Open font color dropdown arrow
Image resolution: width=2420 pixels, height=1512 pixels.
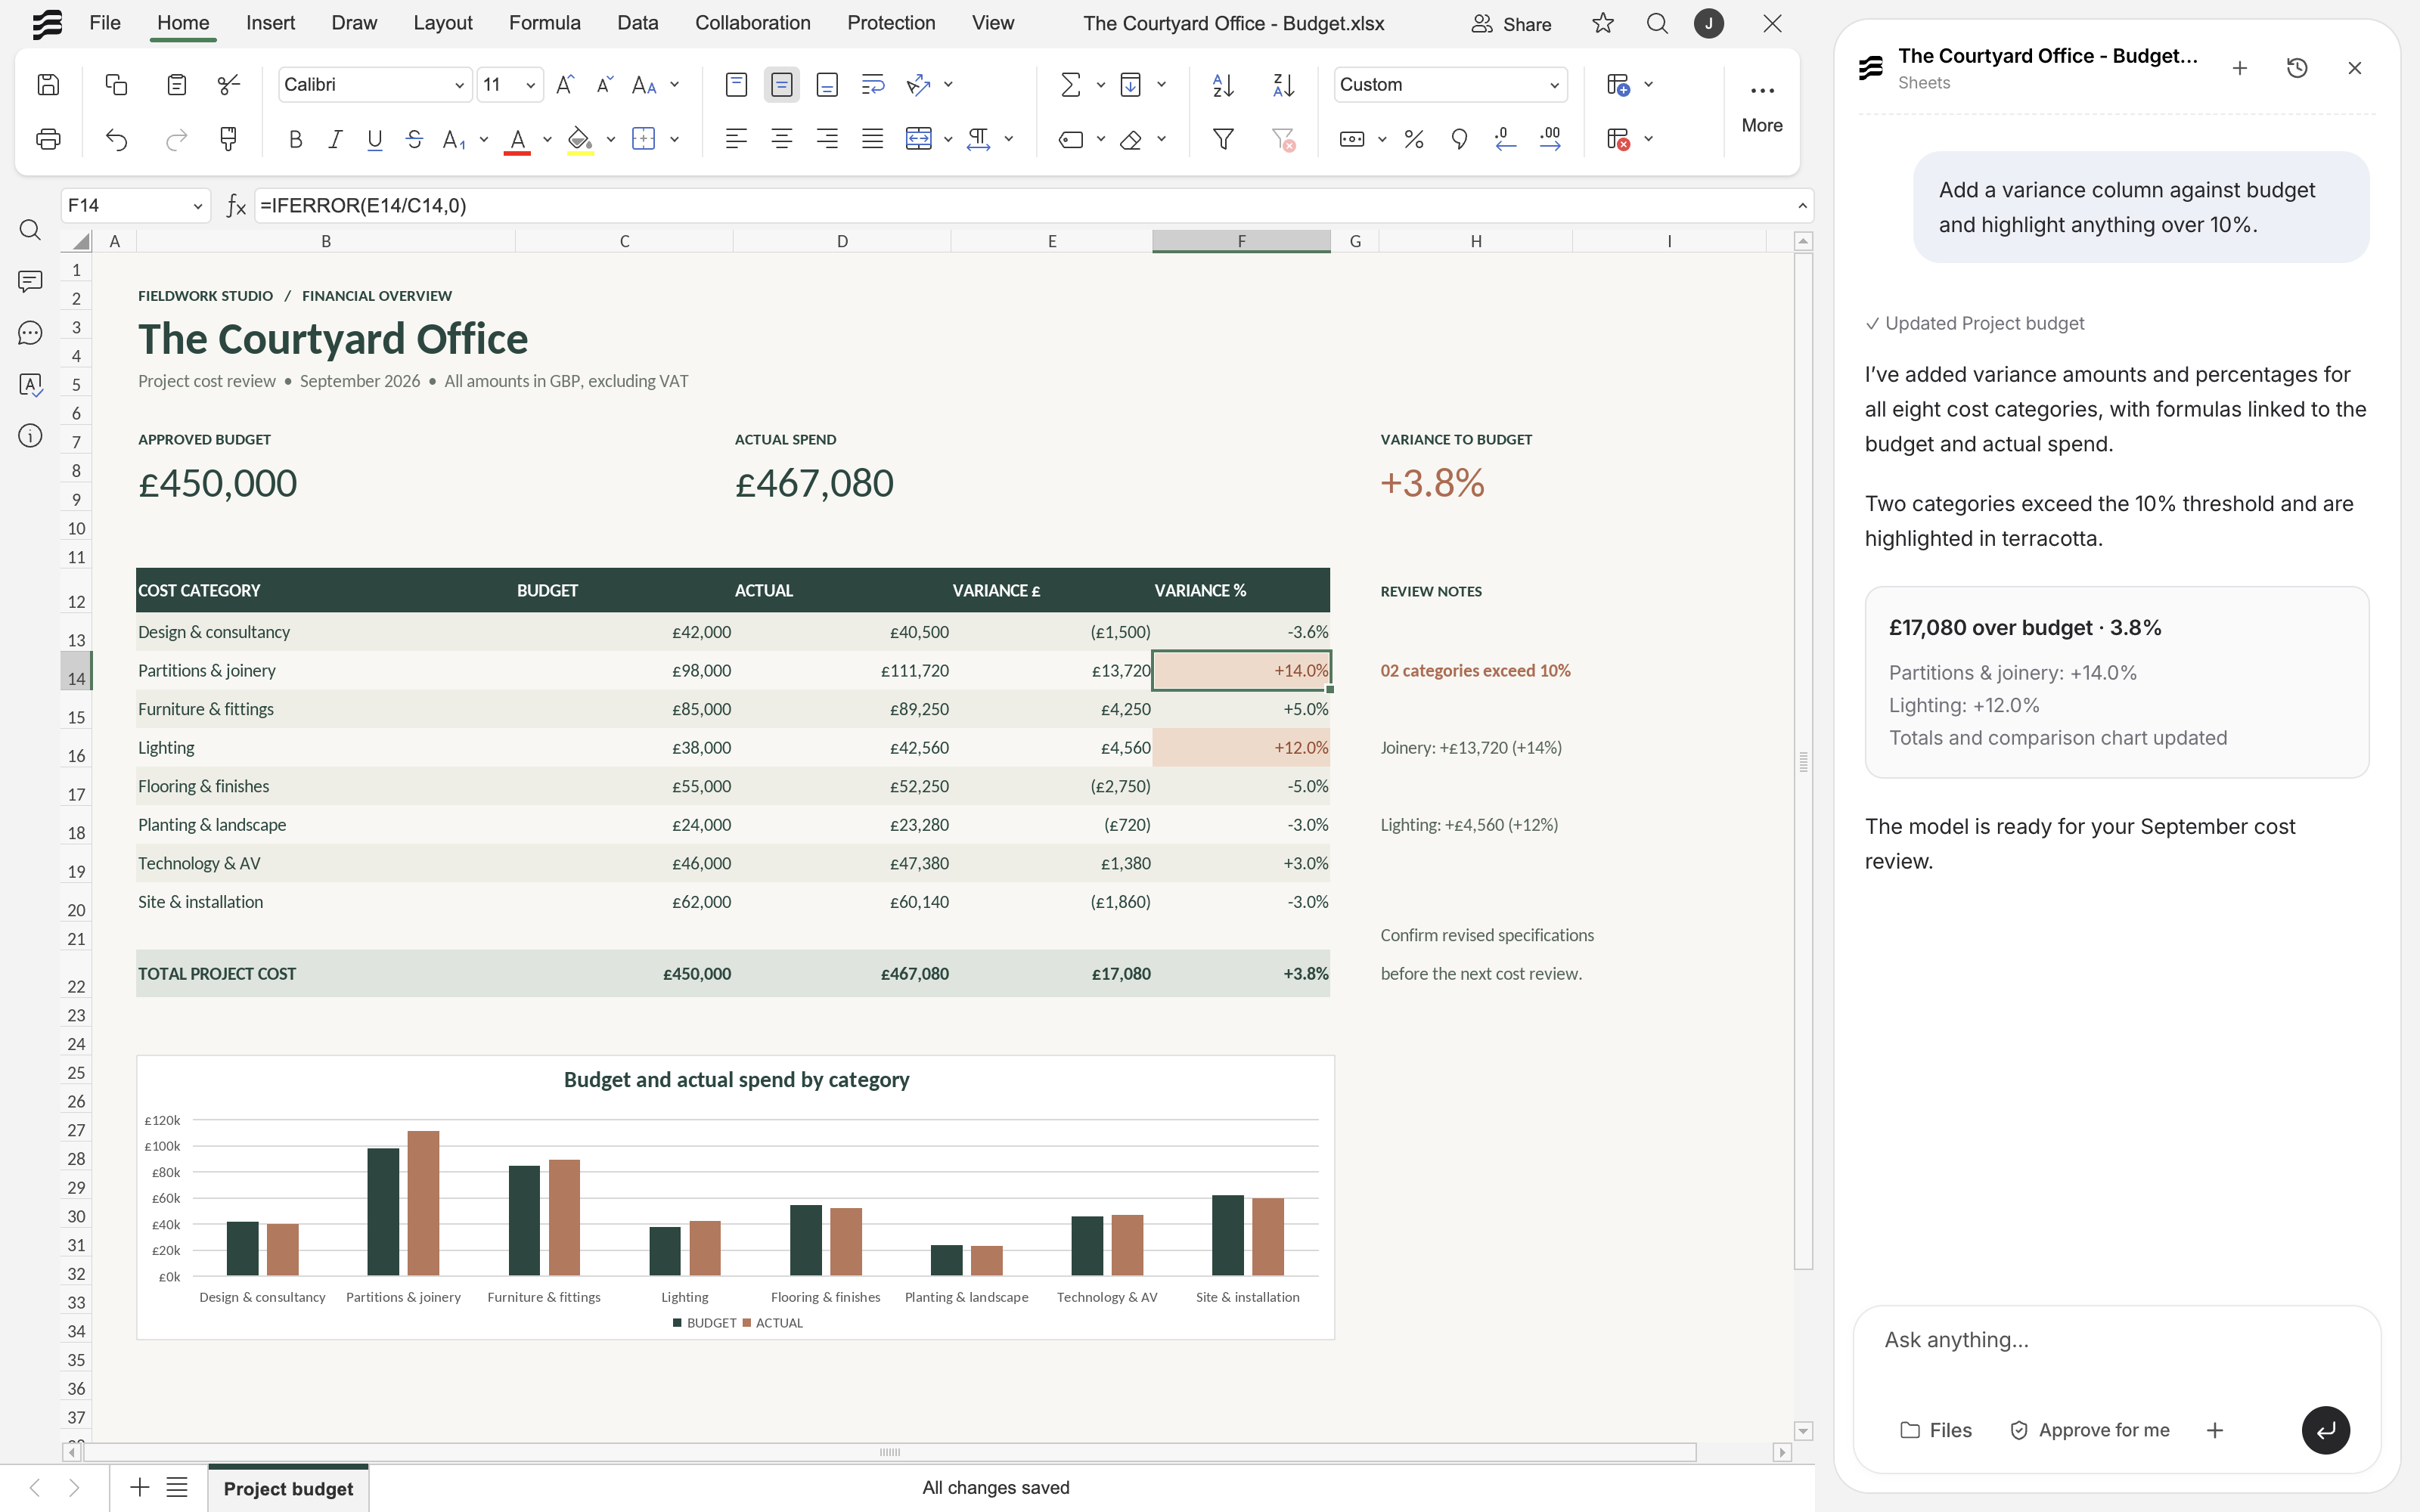pyautogui.click(x=547, y=139)
